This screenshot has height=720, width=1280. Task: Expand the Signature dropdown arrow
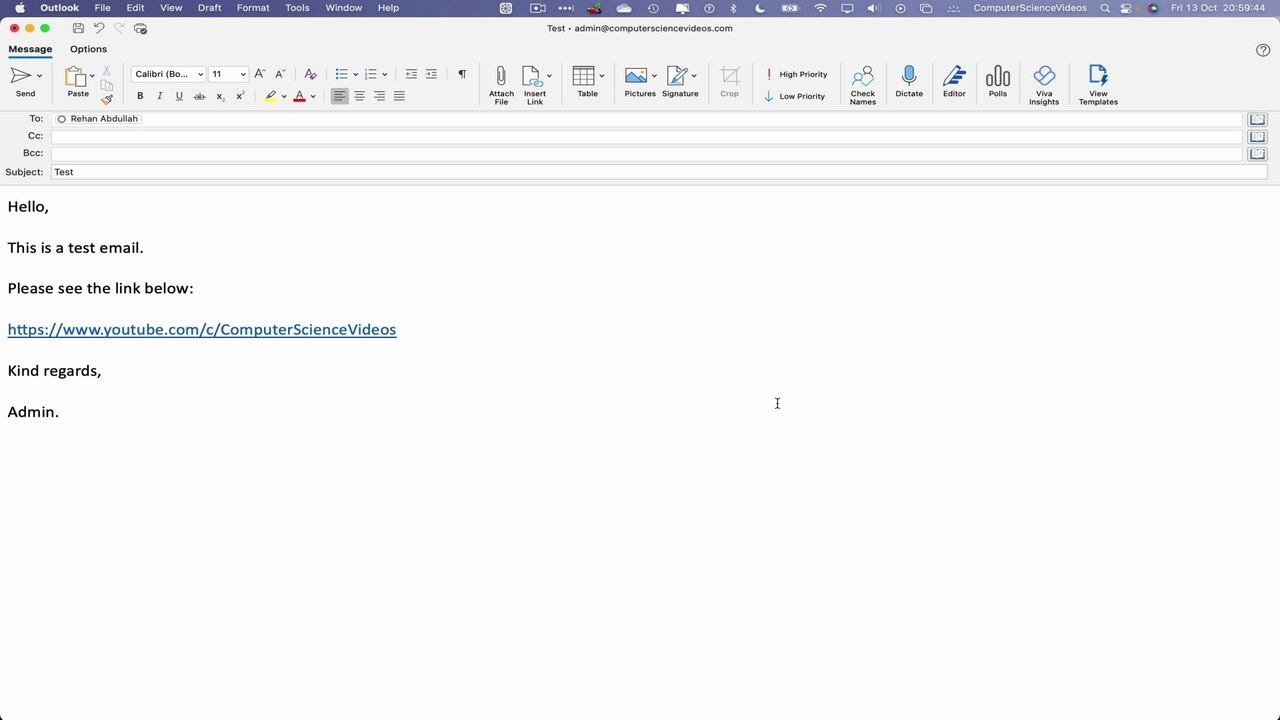tap(694, 76)
